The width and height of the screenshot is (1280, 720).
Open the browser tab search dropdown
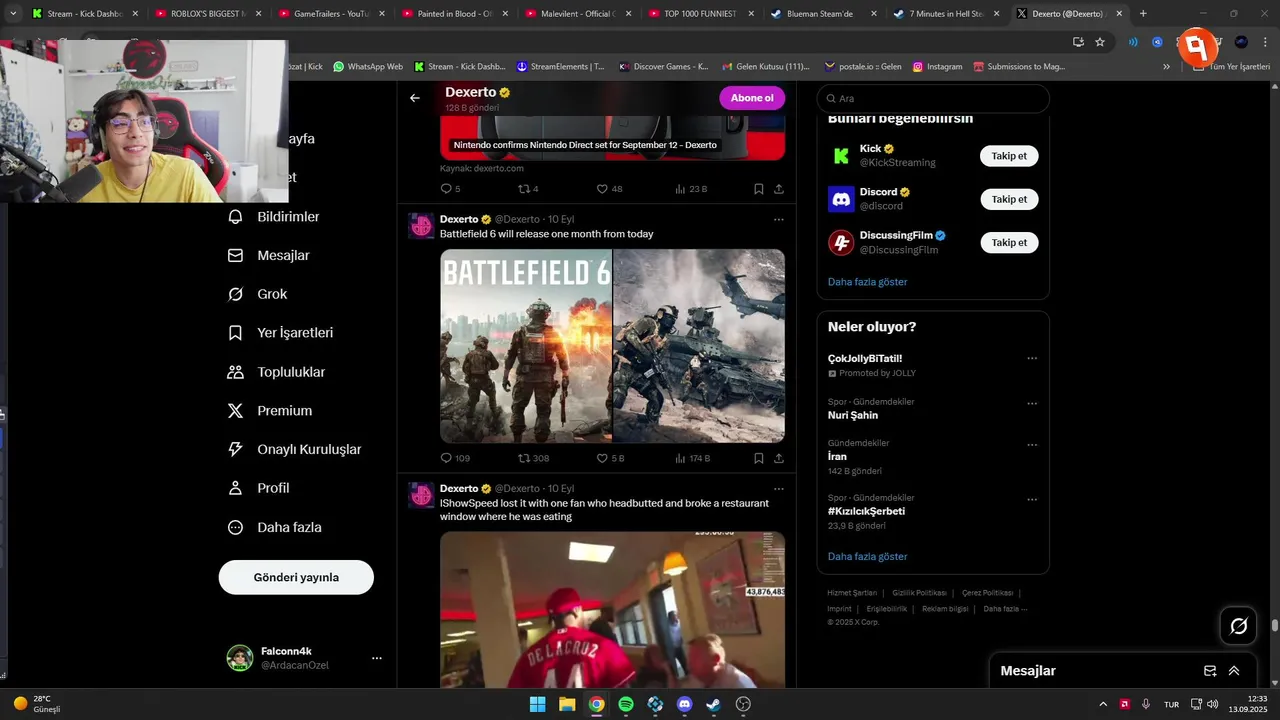coord(13,14)
